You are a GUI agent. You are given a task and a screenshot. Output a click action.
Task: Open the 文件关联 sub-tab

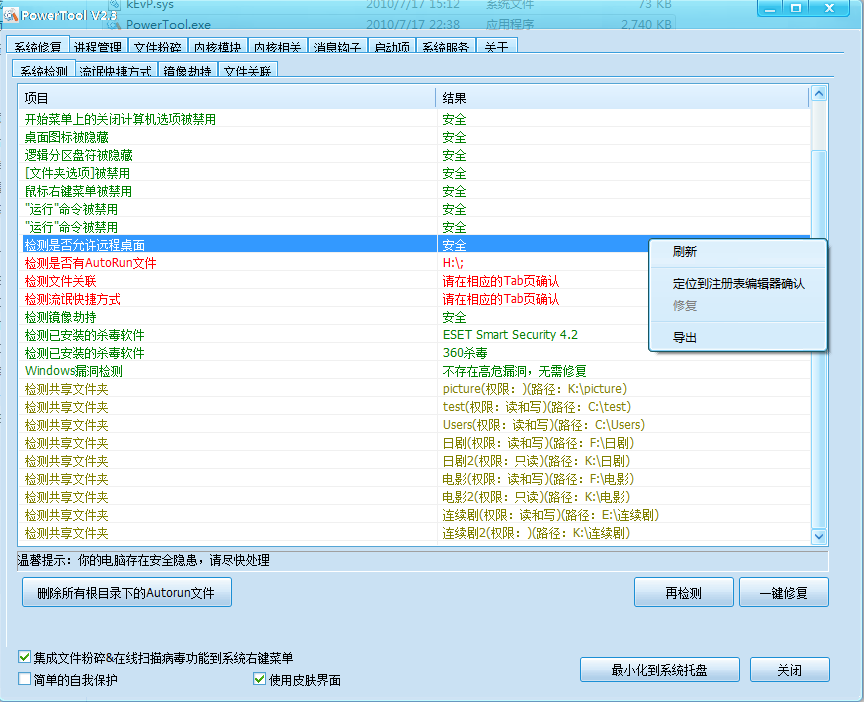coord(248,69)
